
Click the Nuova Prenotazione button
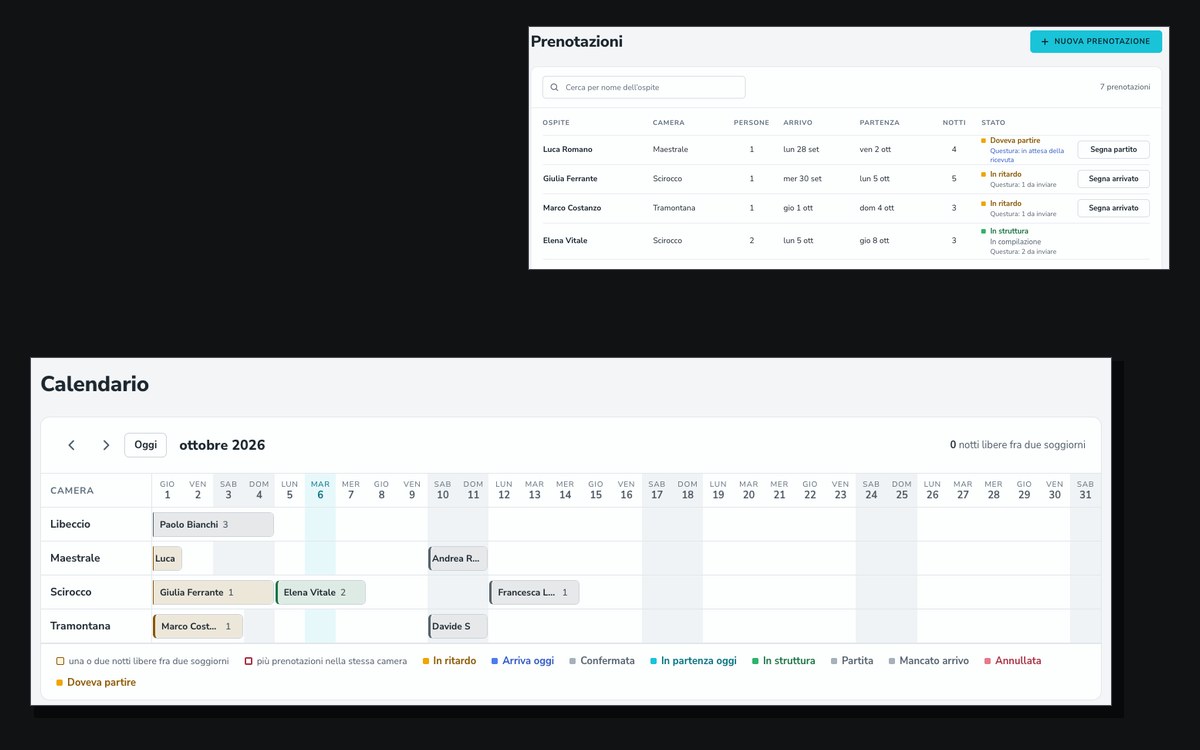pyautogui.click(x=1096, y=42)
